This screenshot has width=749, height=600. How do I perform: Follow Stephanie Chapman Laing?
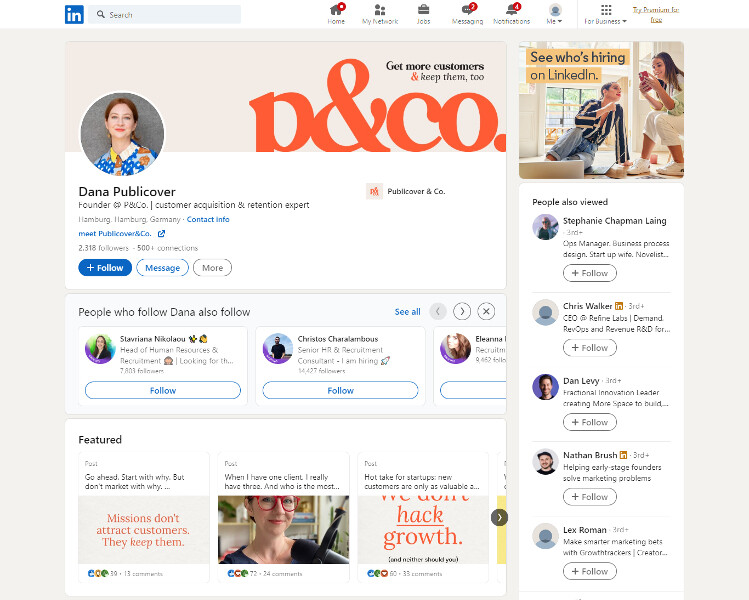click(589, 273)
